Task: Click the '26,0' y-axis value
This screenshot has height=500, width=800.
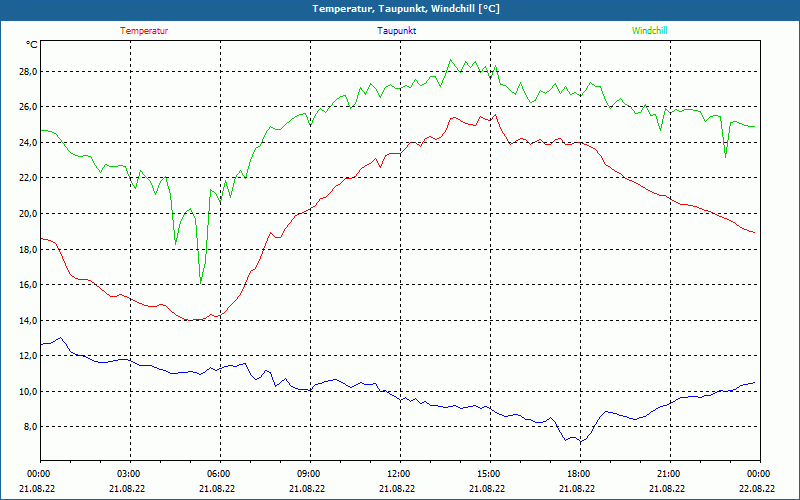Action: tap(28, 107)
